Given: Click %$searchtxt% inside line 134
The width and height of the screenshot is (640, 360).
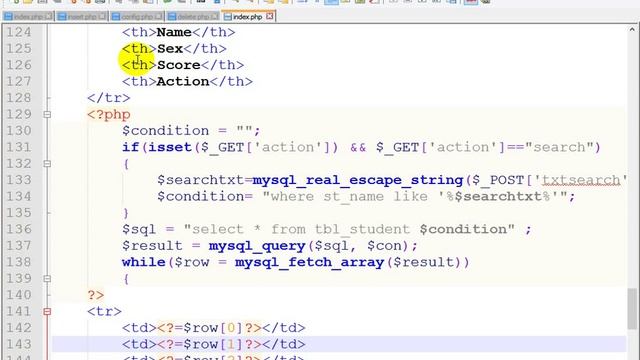Looking at the screenshot, I should coord(498,196).
